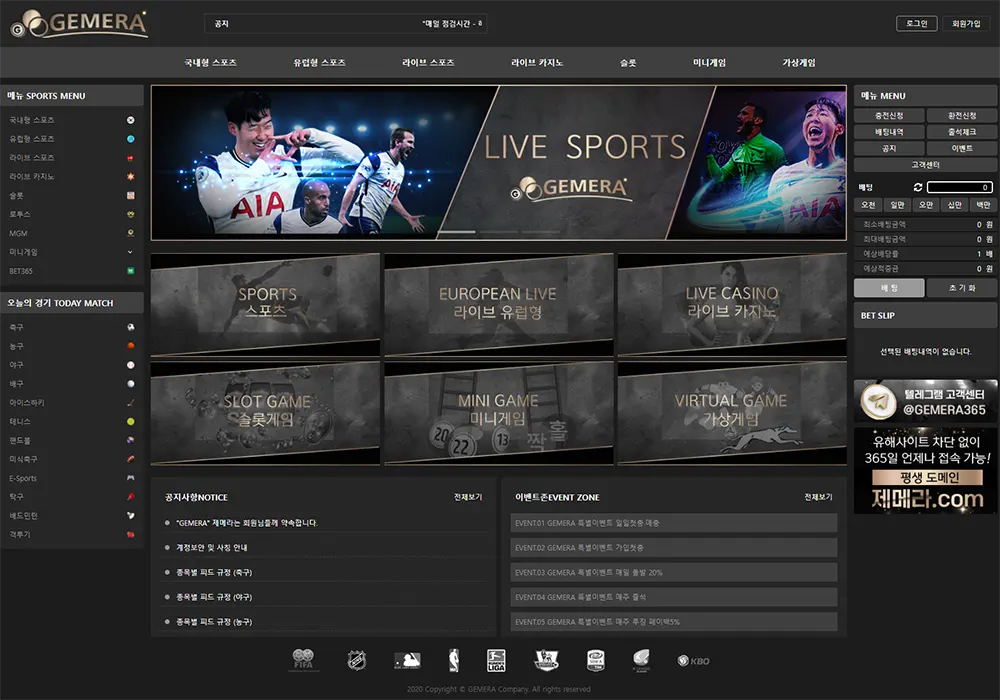Screen dimensions: 1000x700
Task: Click the 환전신청 menu button
Action: click(962, 115)
